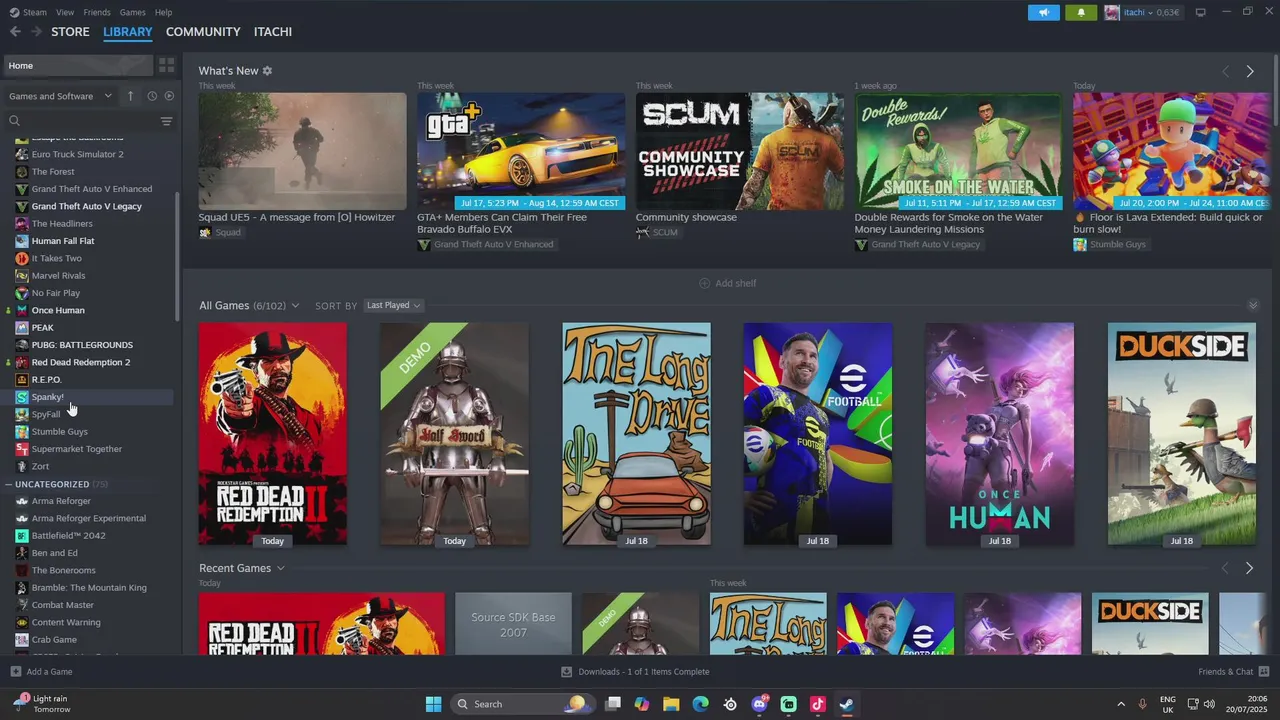Image resolution: width=1280 pixels, height=720 pixels.
Task: Open Source SDK Base 2007 recent tile
Action: point(513,624)
